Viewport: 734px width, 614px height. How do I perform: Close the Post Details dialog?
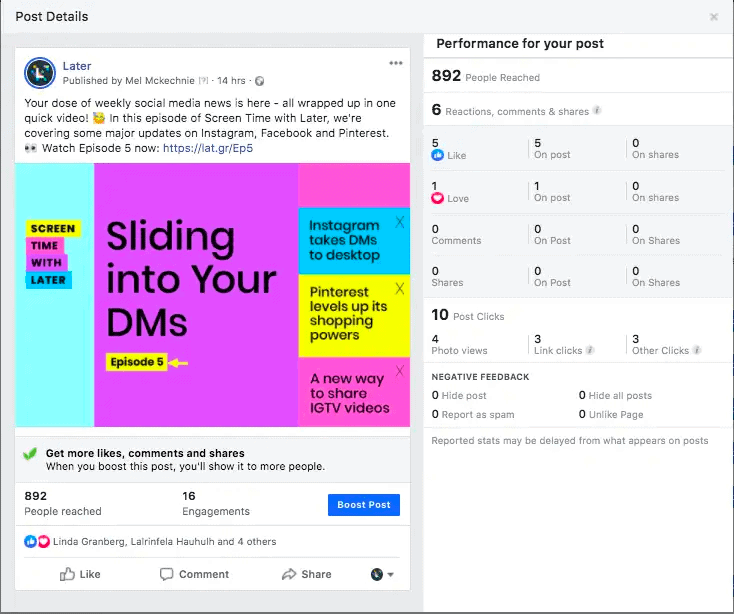(713, 17)
